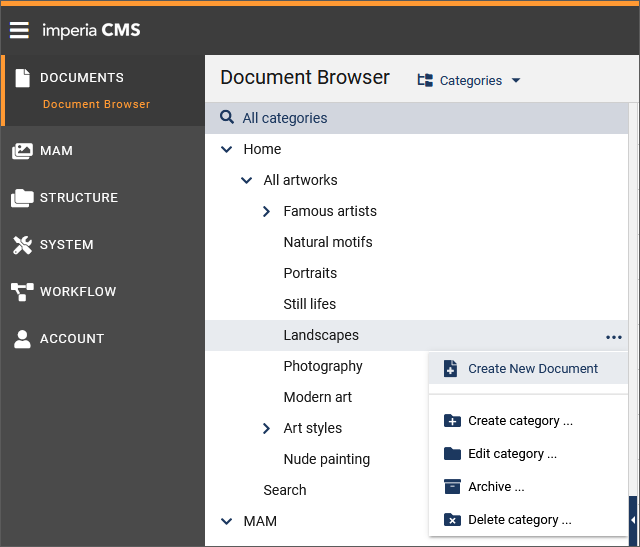Click the Archive box icon

point(452,487)
